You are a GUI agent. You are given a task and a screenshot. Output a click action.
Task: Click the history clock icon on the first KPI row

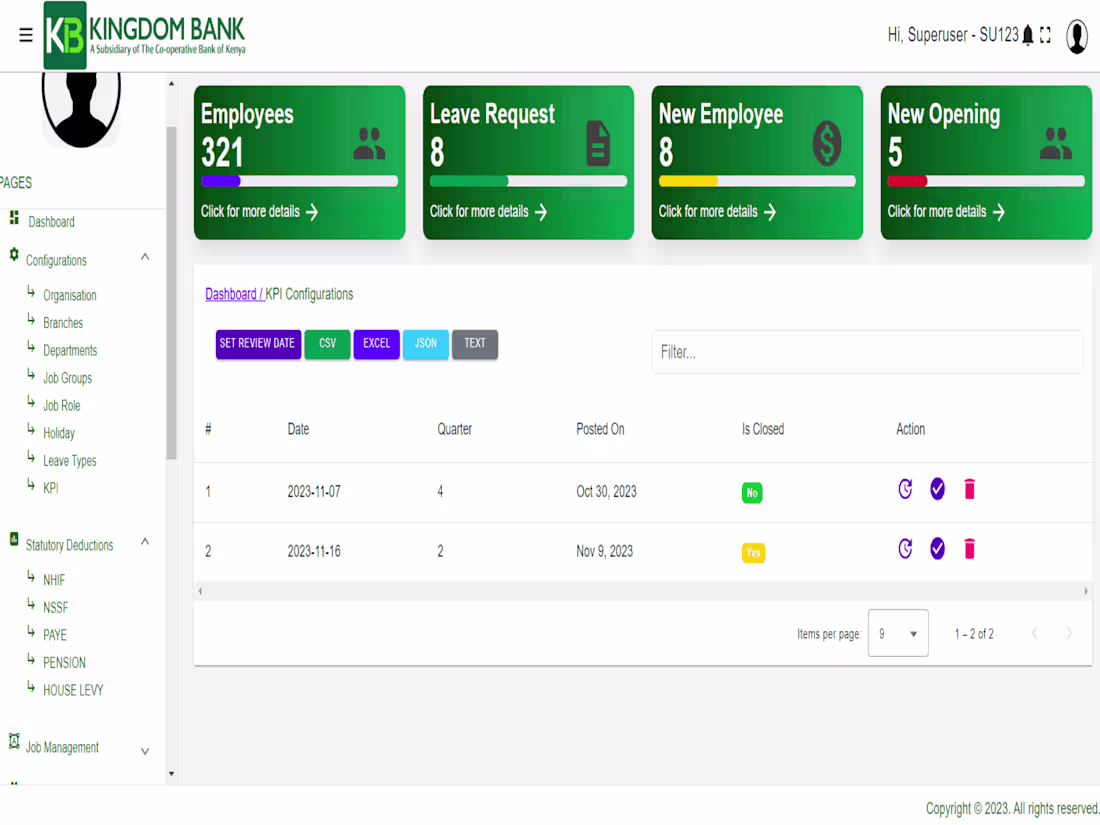pos(905,490)
